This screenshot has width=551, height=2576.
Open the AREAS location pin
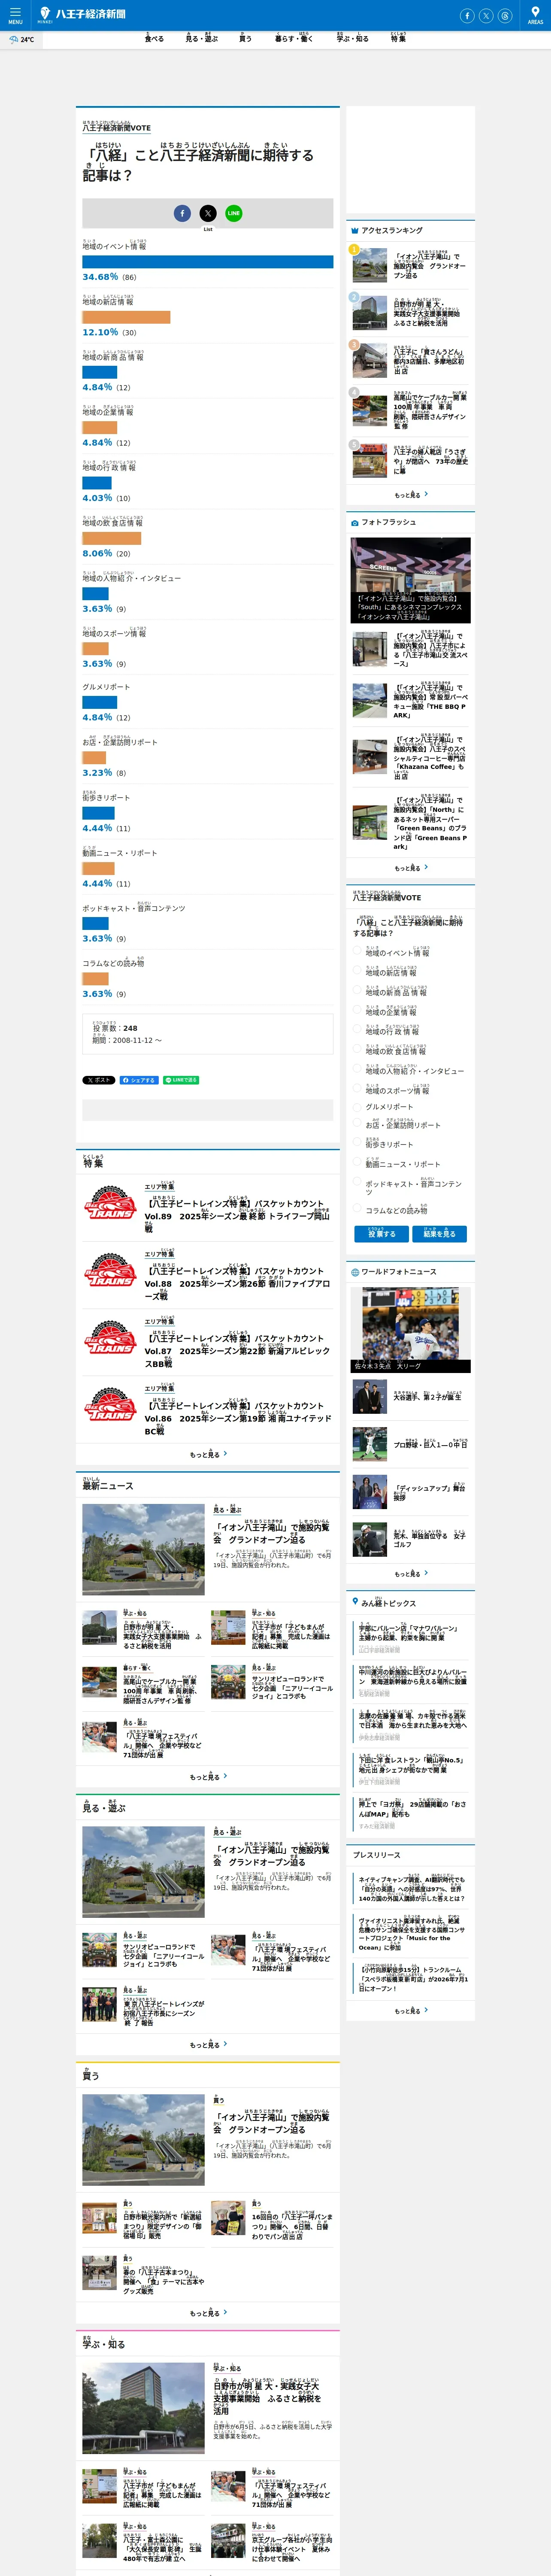pos(535,14)
